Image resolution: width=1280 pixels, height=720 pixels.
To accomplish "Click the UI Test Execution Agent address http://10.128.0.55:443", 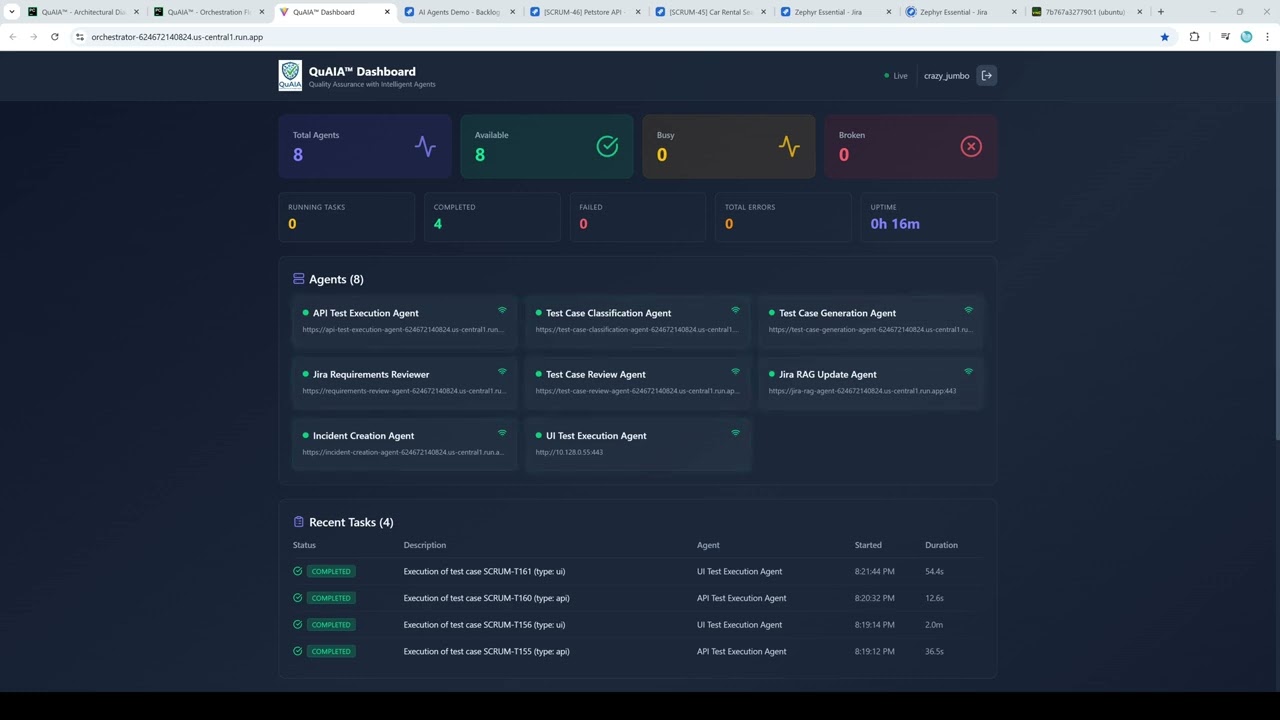I will [569, 452].
